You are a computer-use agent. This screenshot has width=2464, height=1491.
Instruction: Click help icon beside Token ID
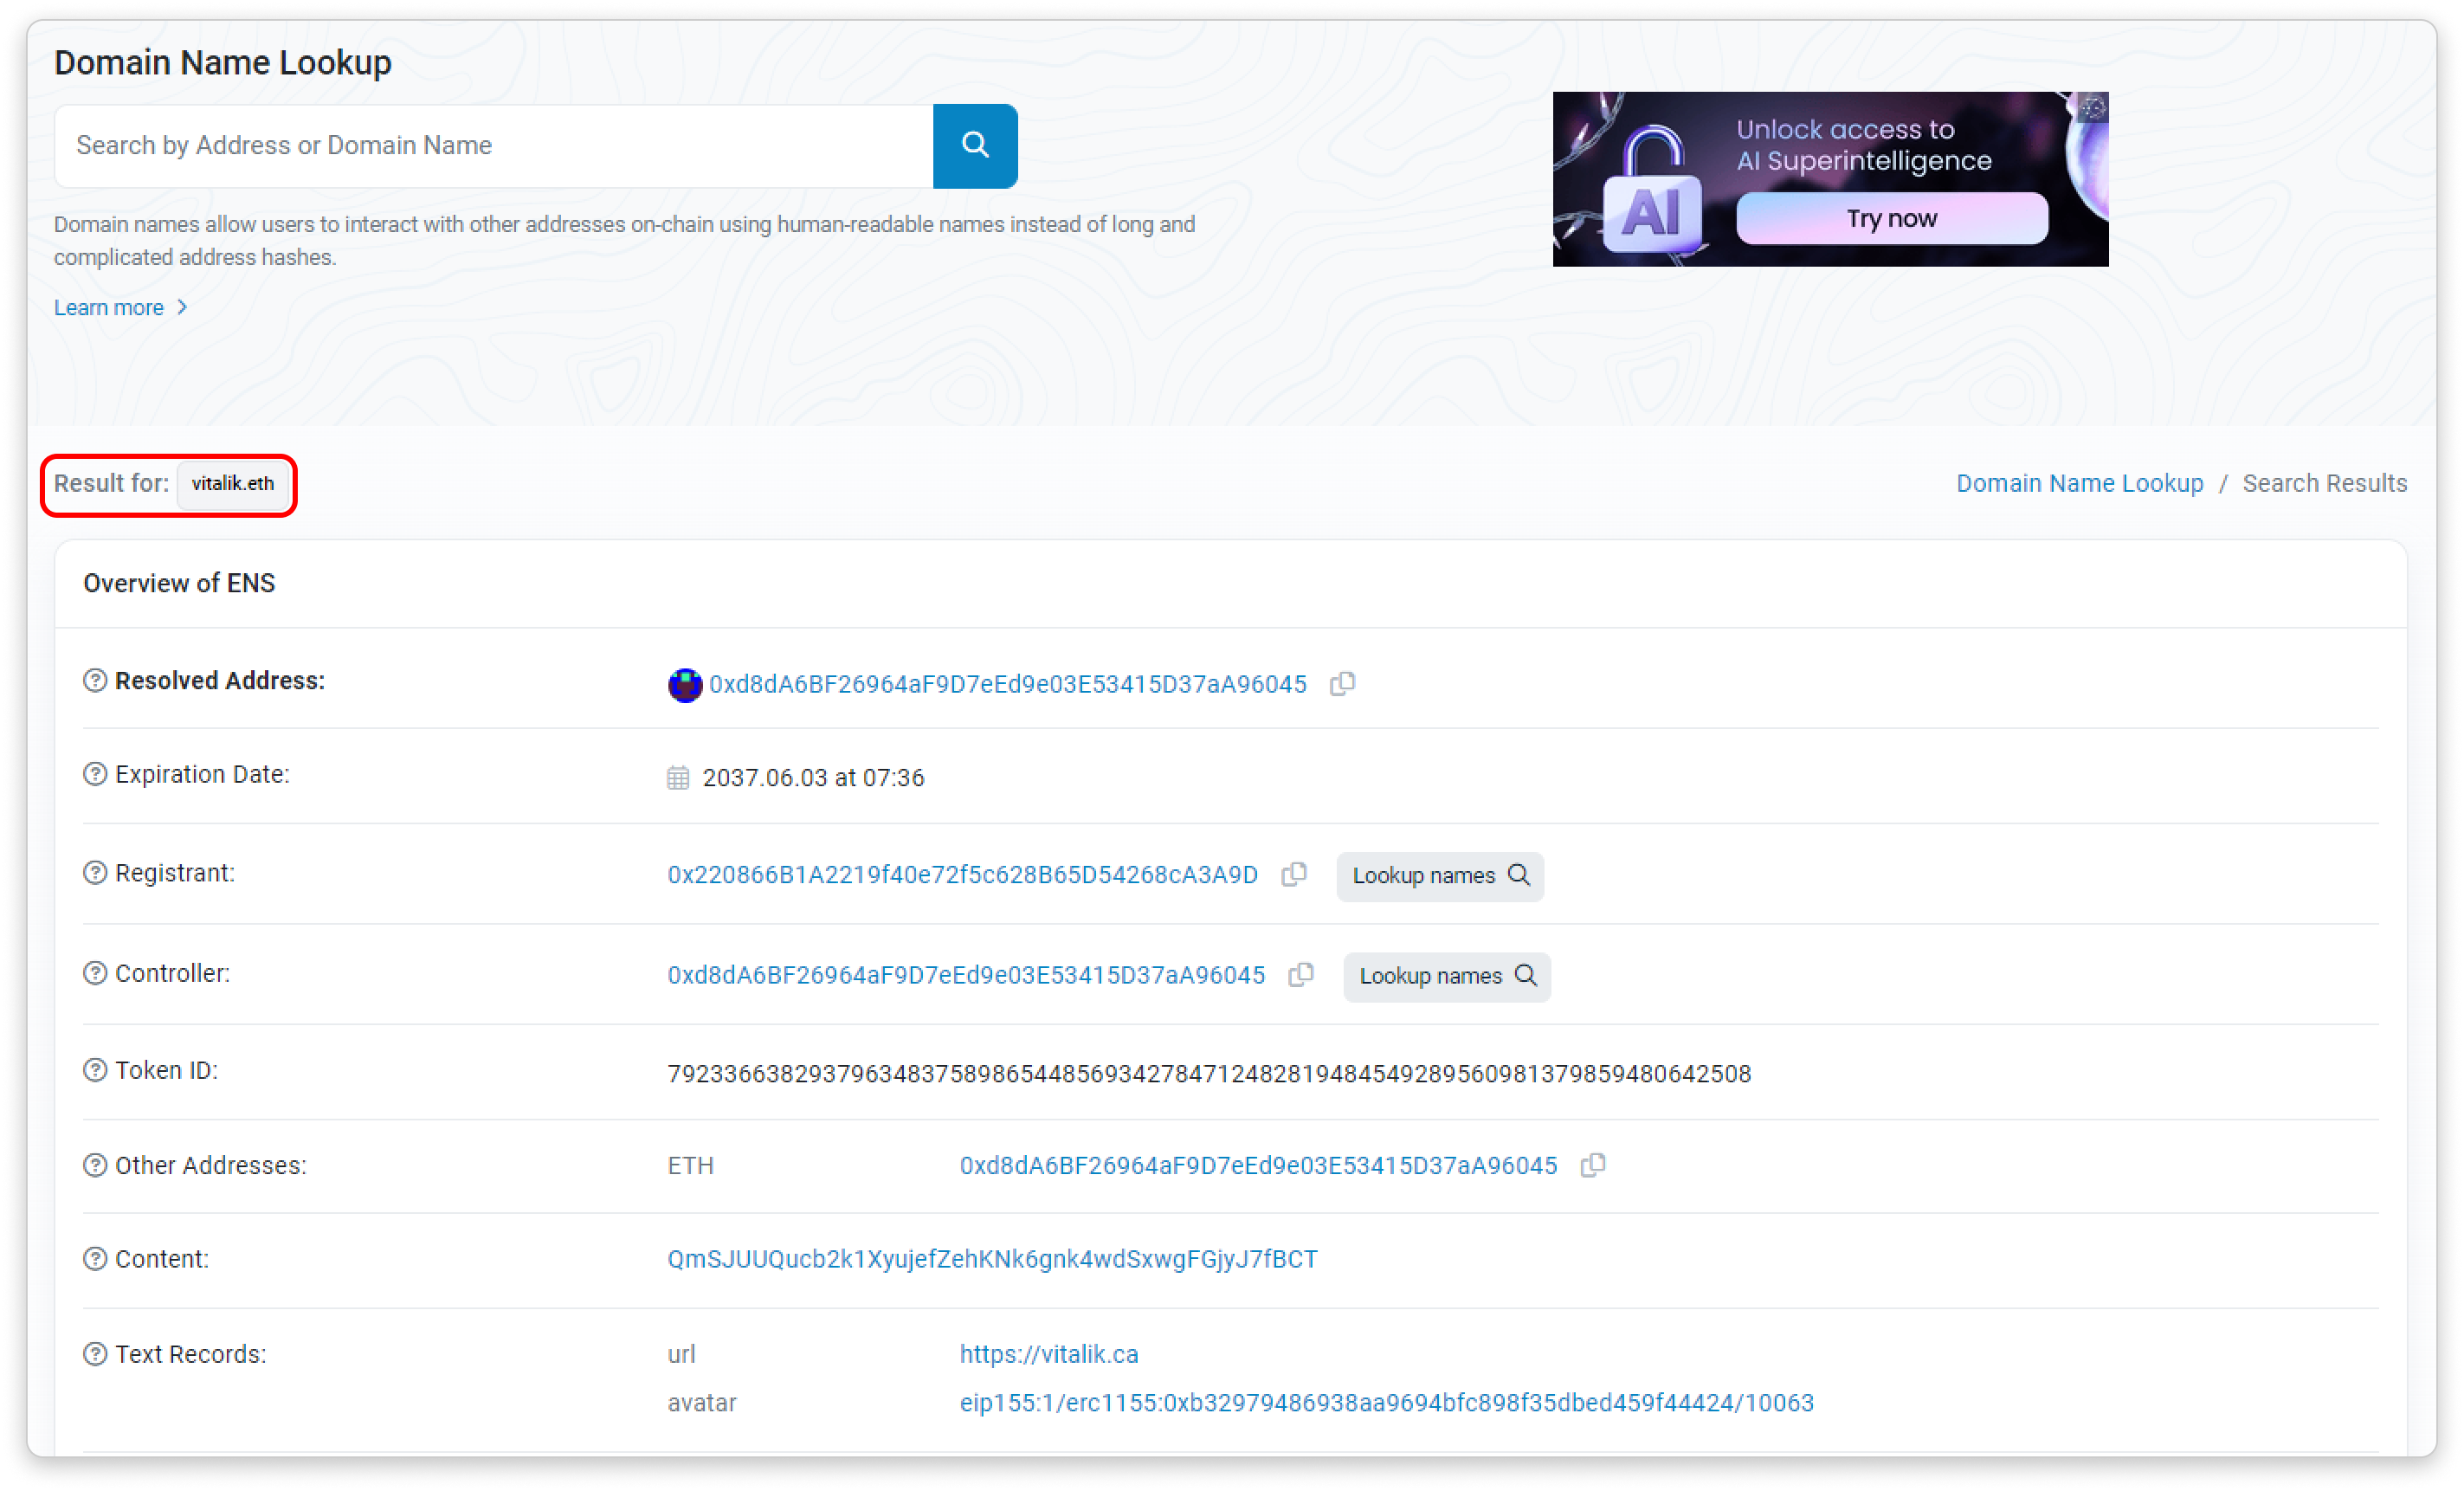[x=95, y=1071]
